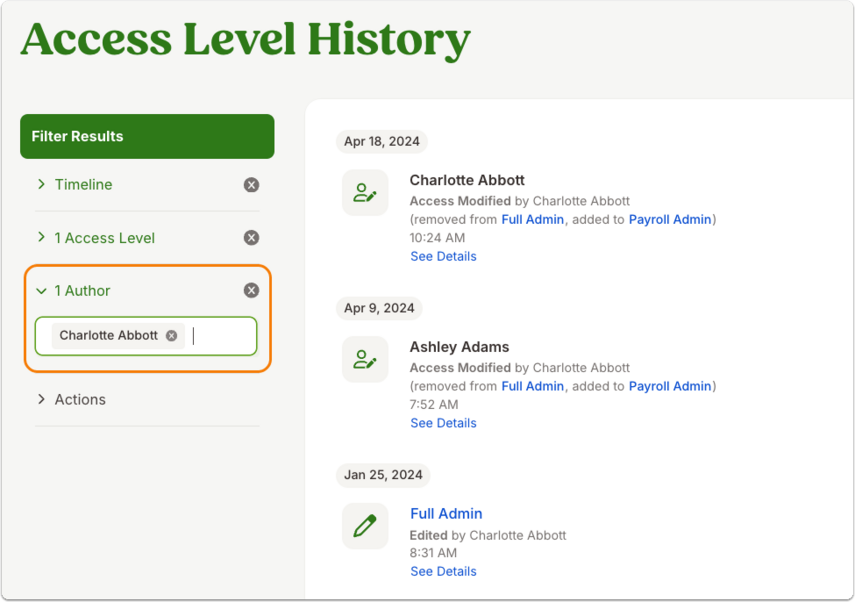Remove the Charlotte Abbott author chip
Viewport: 855px width, 602px height.
pos(172,335)
